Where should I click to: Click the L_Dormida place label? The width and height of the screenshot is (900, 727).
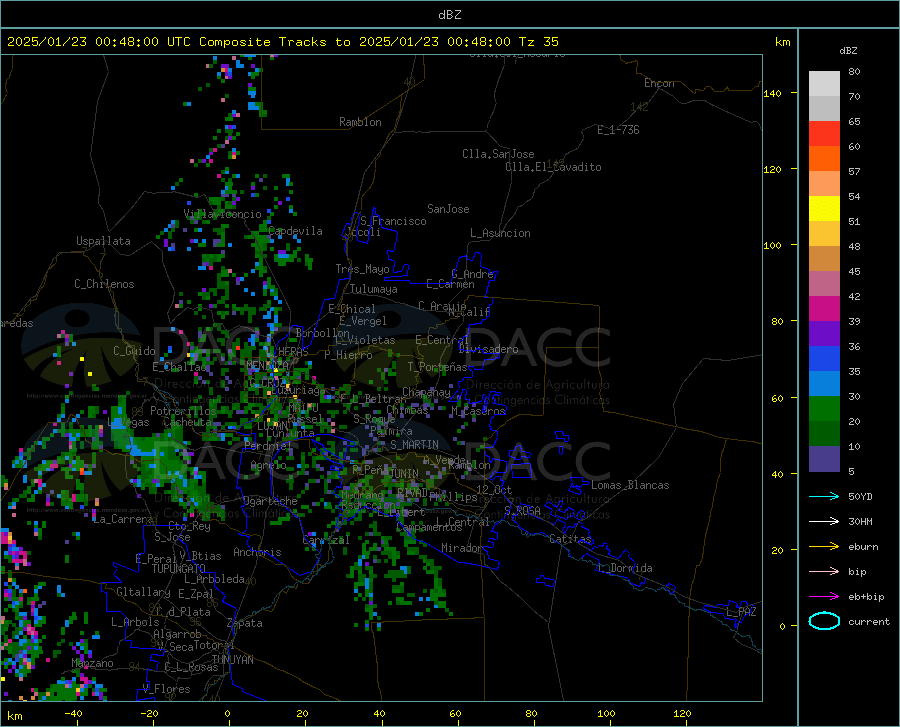tap(624, 568)
